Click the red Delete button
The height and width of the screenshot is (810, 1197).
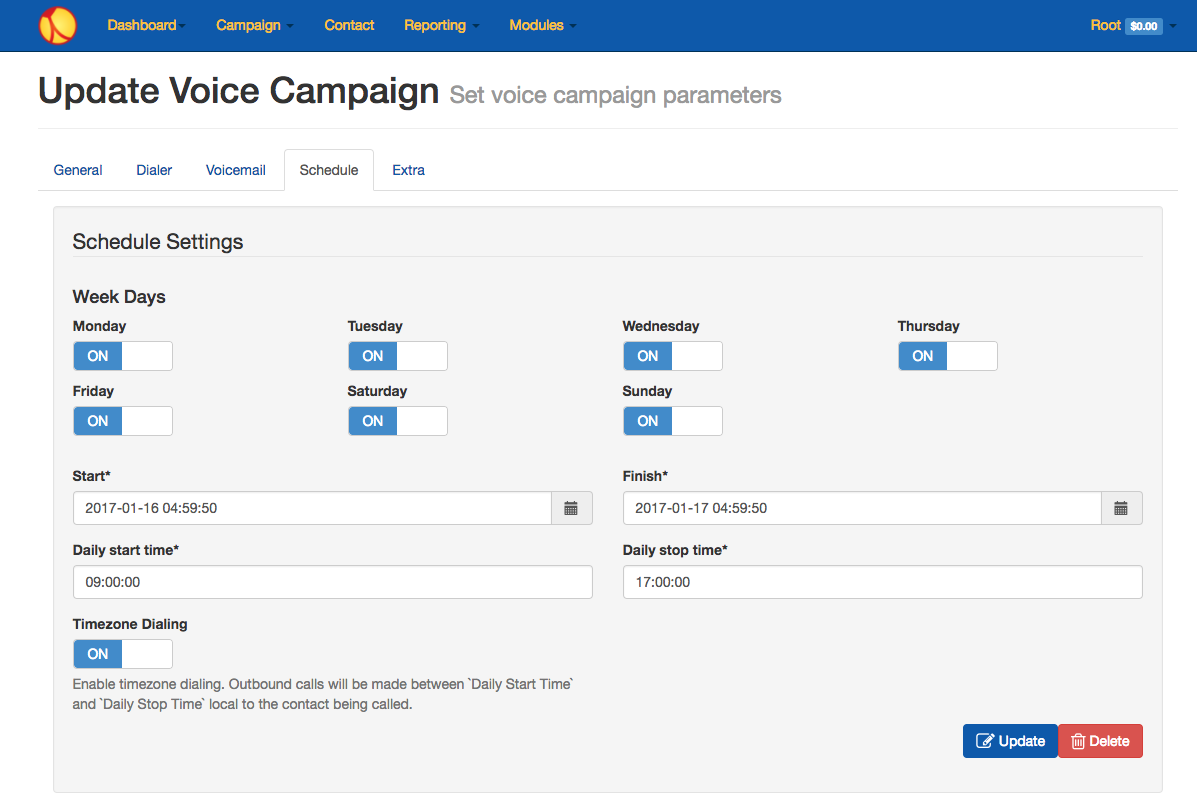pyautogui.click(x=1100, y=741)
